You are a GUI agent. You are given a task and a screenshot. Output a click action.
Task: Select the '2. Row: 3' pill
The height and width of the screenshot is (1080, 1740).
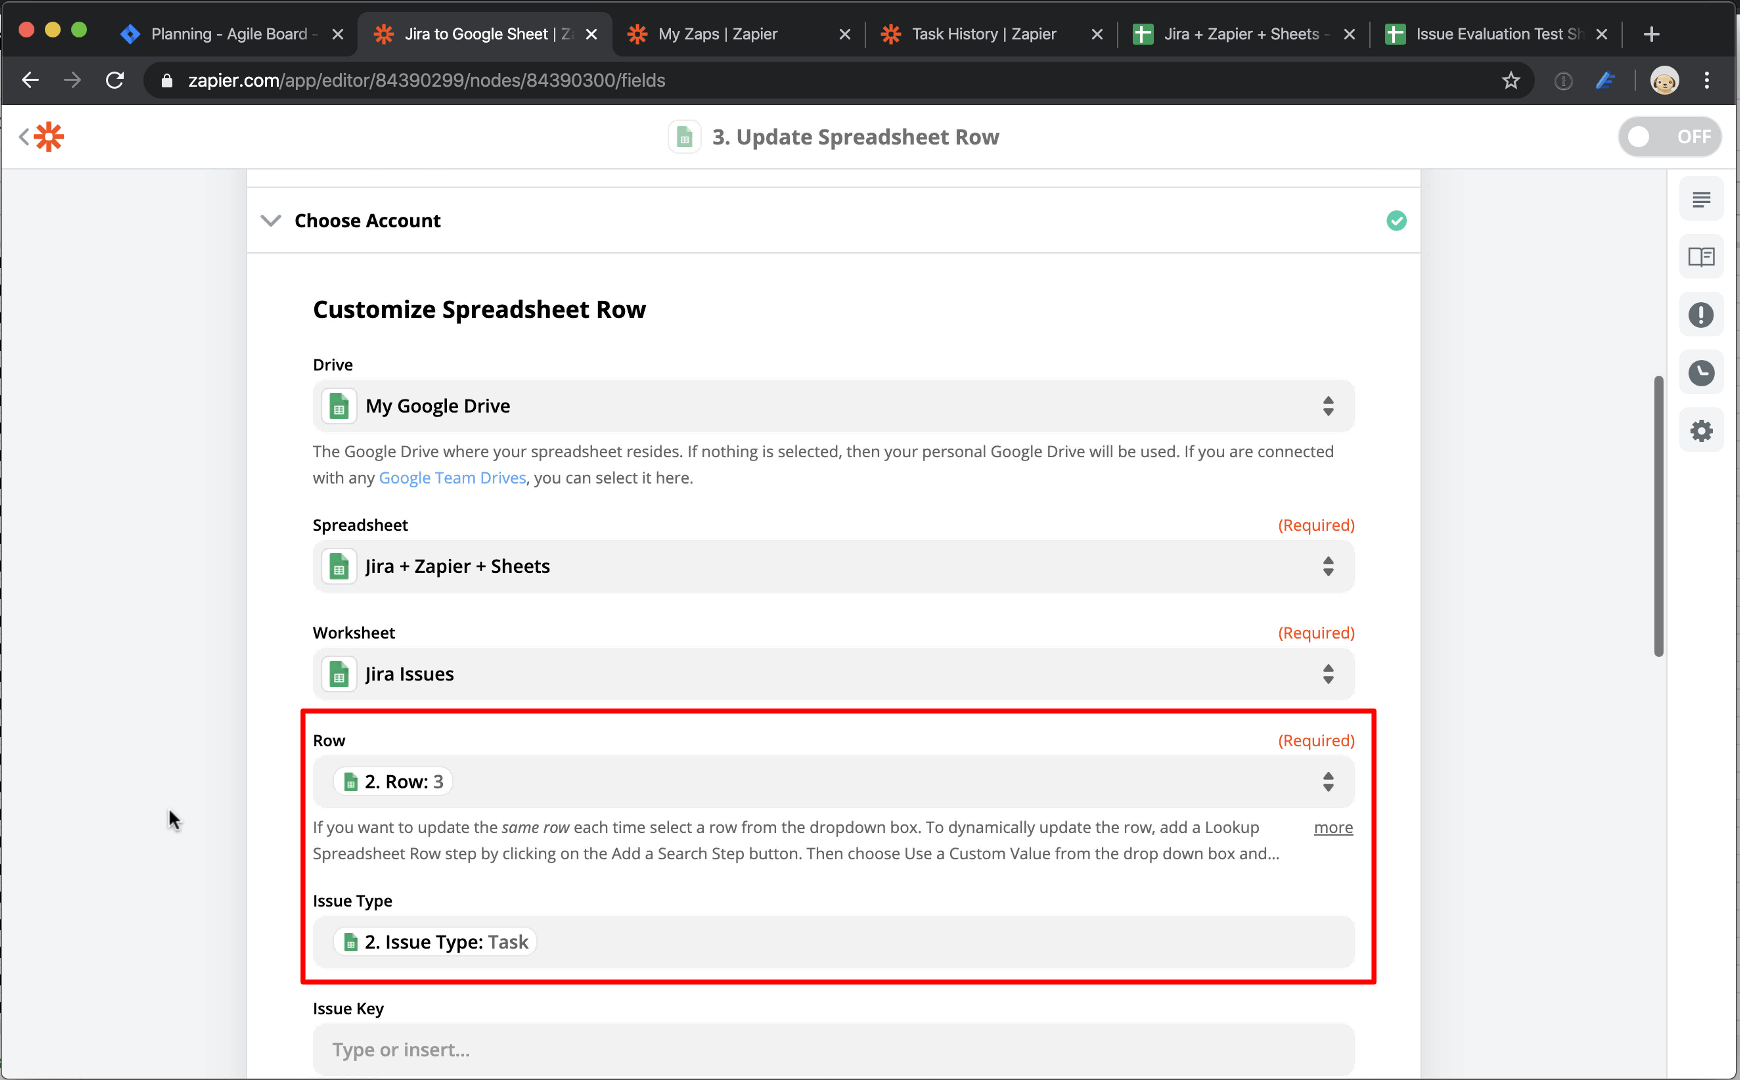(x=392, y=782)
